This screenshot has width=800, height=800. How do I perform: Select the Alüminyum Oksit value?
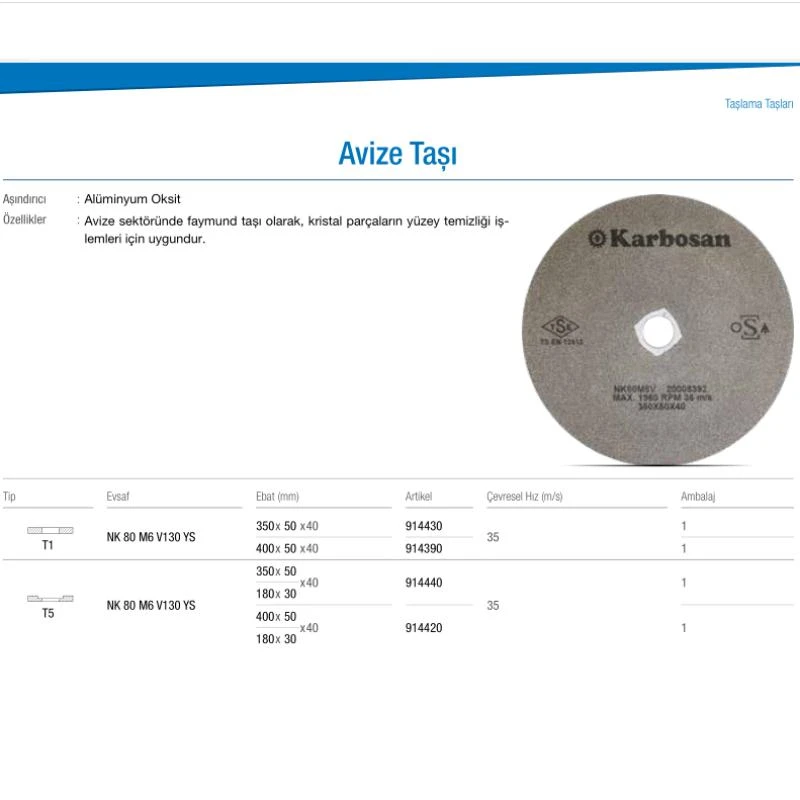[x=132, y=199]
